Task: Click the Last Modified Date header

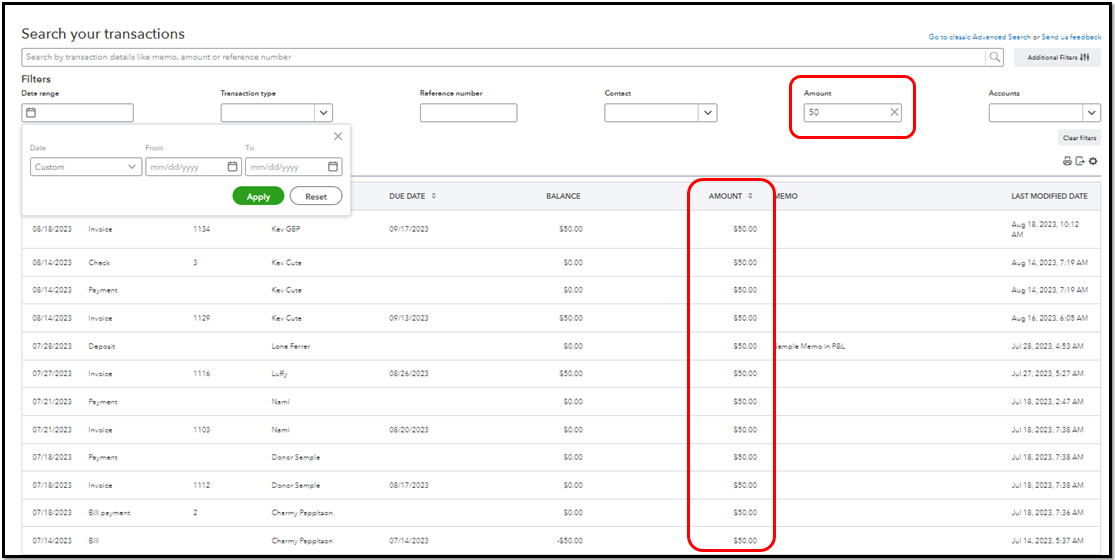Action: tap(1050, 196)
